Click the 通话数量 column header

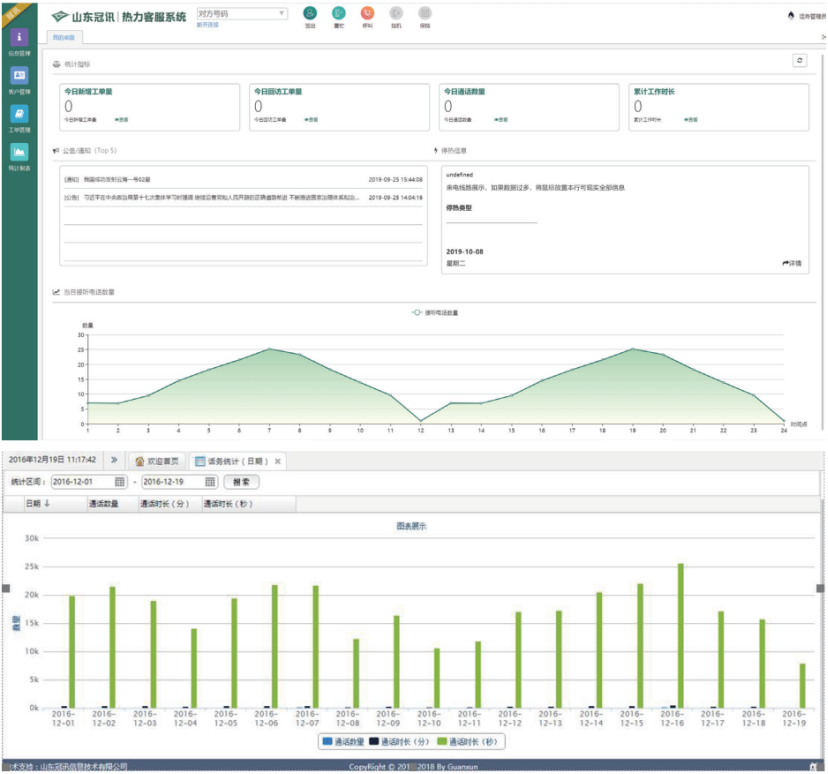[112, 504]
